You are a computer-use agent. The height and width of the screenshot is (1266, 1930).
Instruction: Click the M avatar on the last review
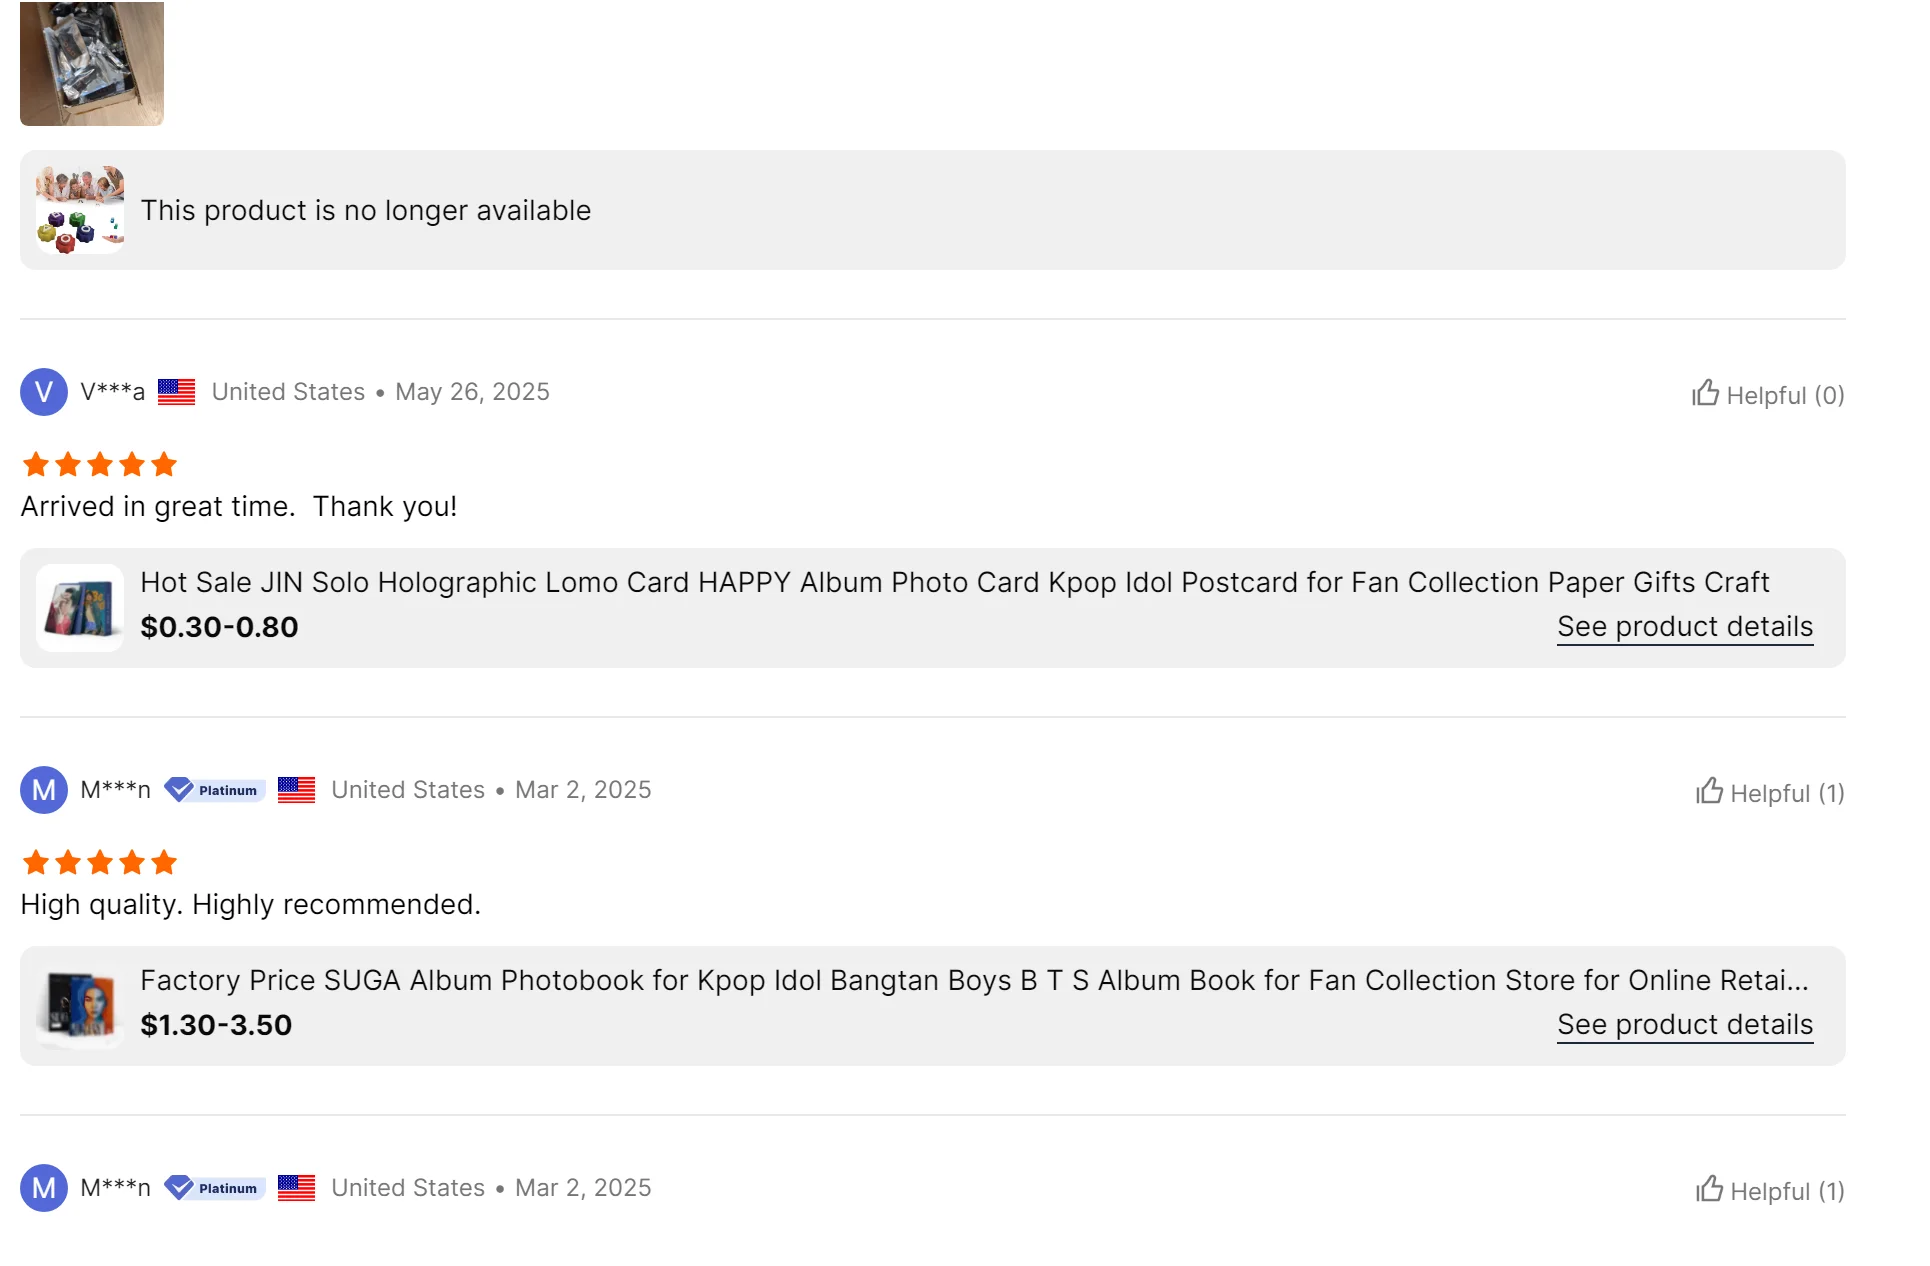(44, 1188)
